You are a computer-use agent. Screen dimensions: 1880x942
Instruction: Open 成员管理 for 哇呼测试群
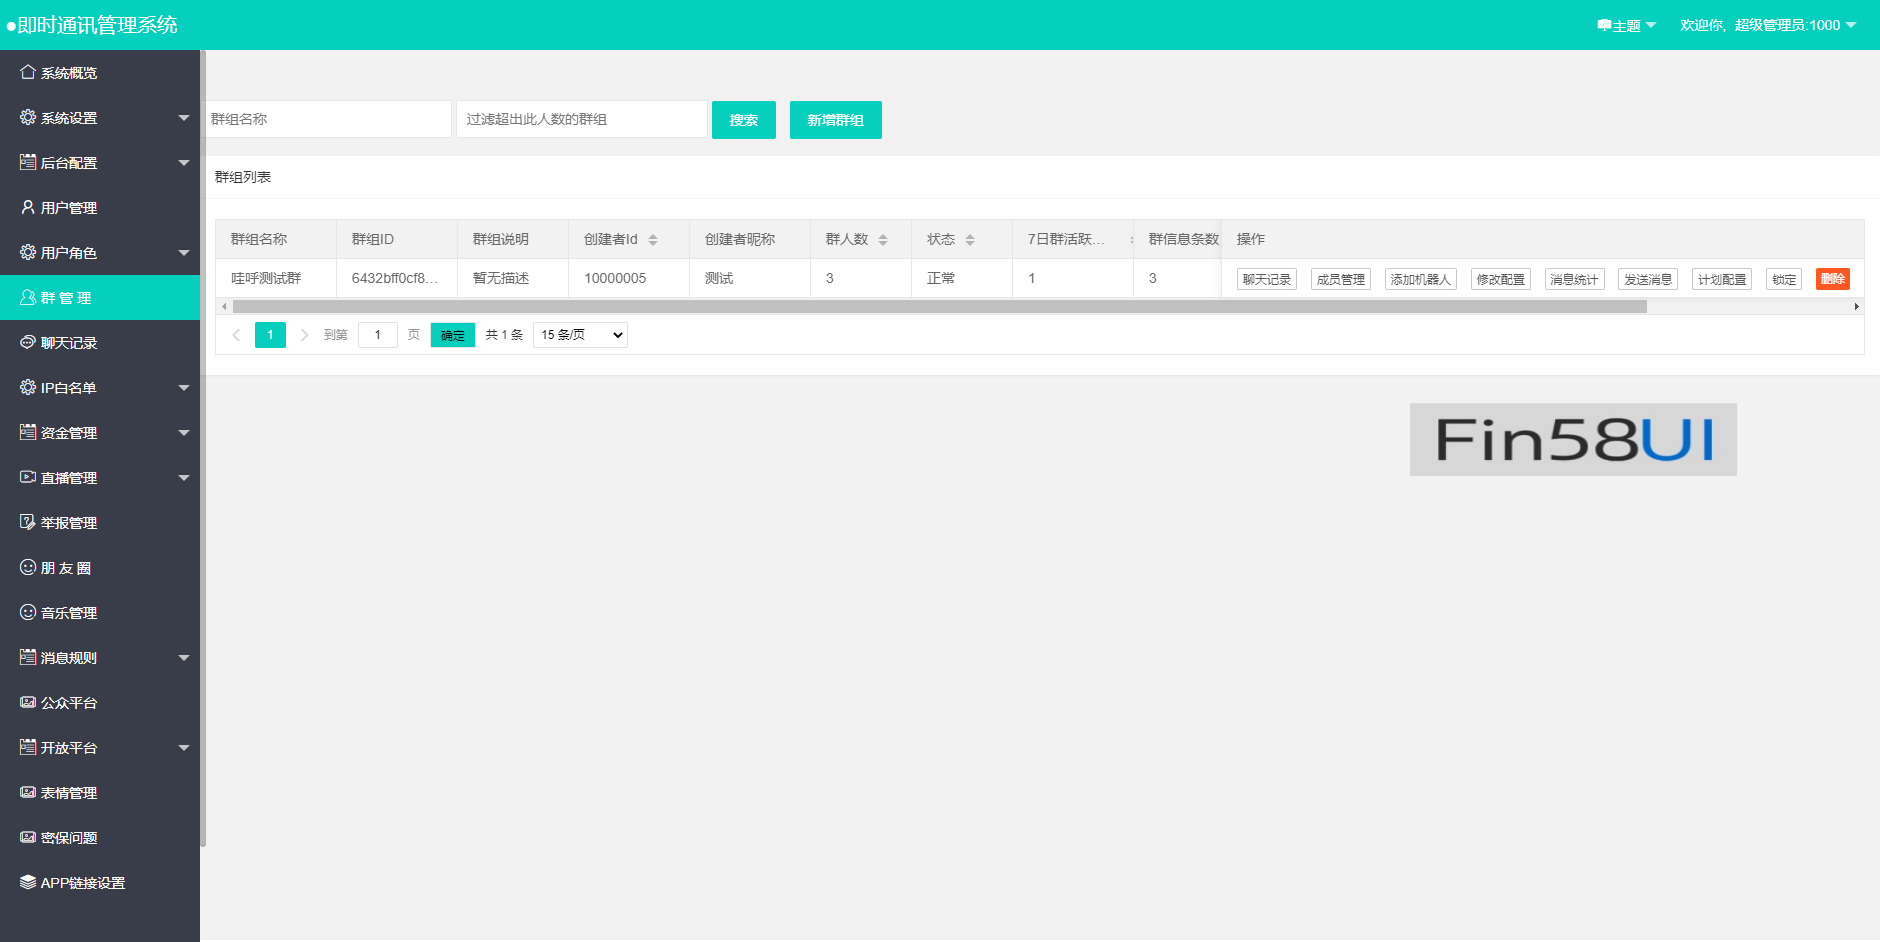[1340, 279]
